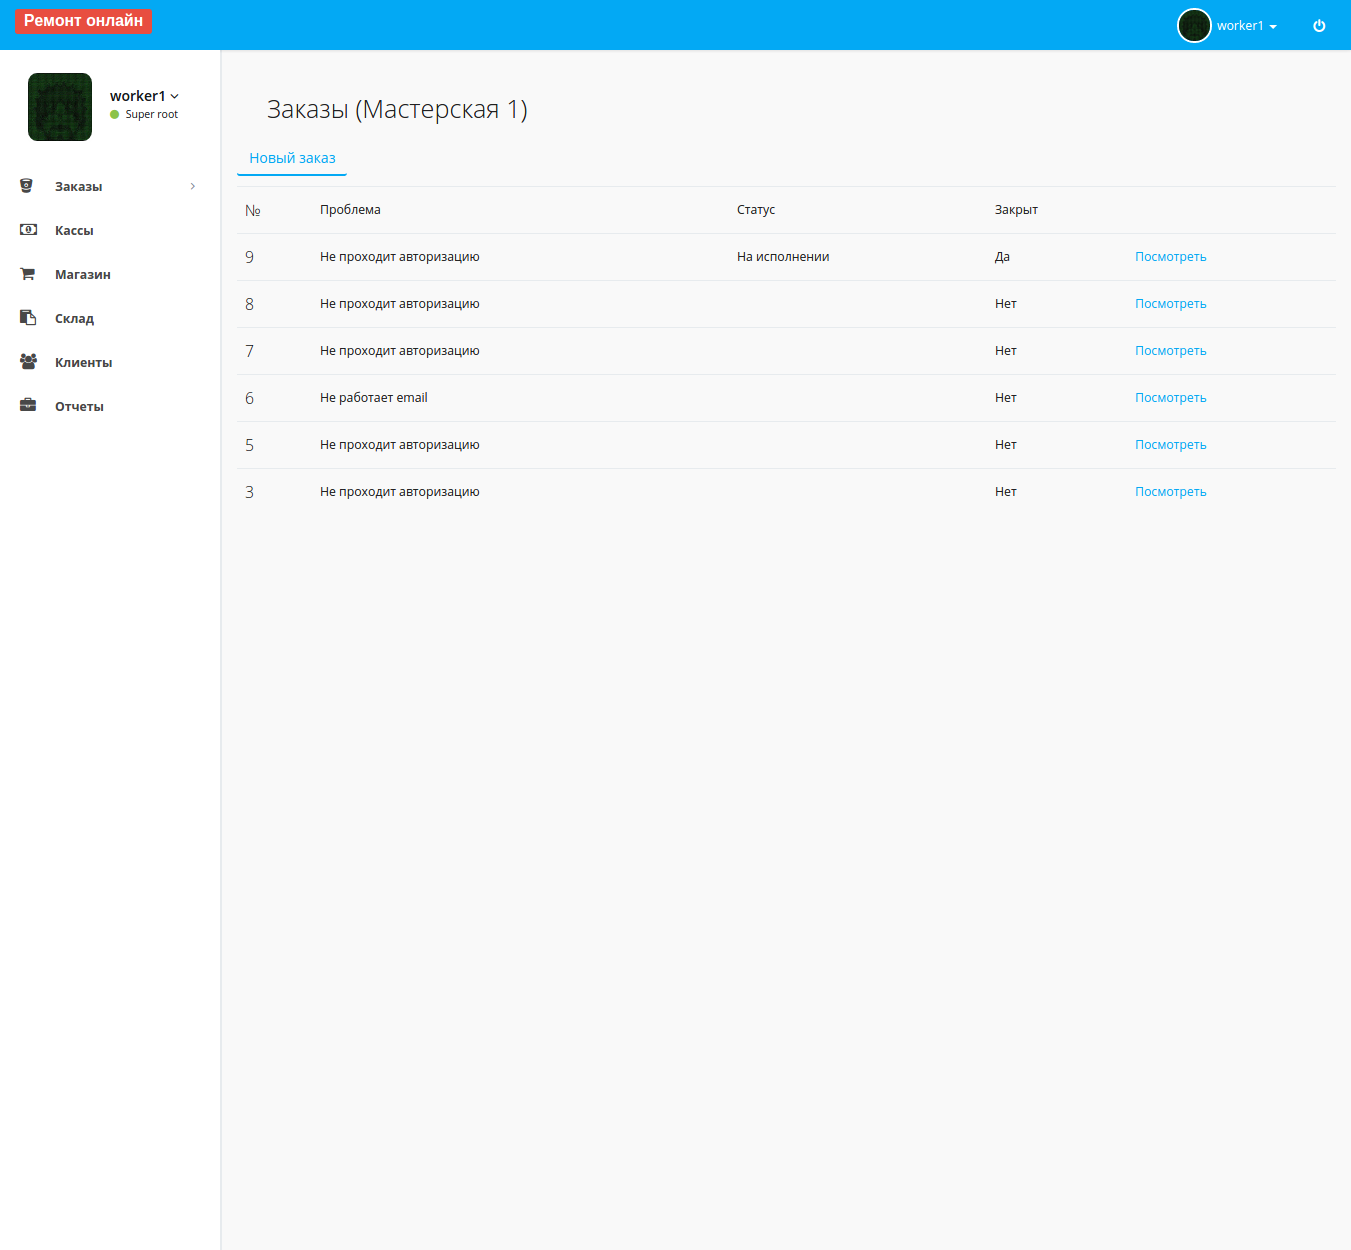This screenshot has width=1351, height=1250.
Task: View order number 7
Action: click(1170, 351)
